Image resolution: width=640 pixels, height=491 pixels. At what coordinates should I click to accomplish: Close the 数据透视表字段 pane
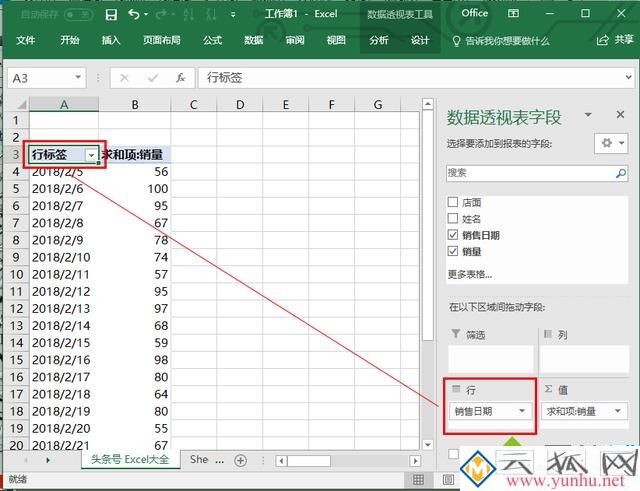[620, 115]
